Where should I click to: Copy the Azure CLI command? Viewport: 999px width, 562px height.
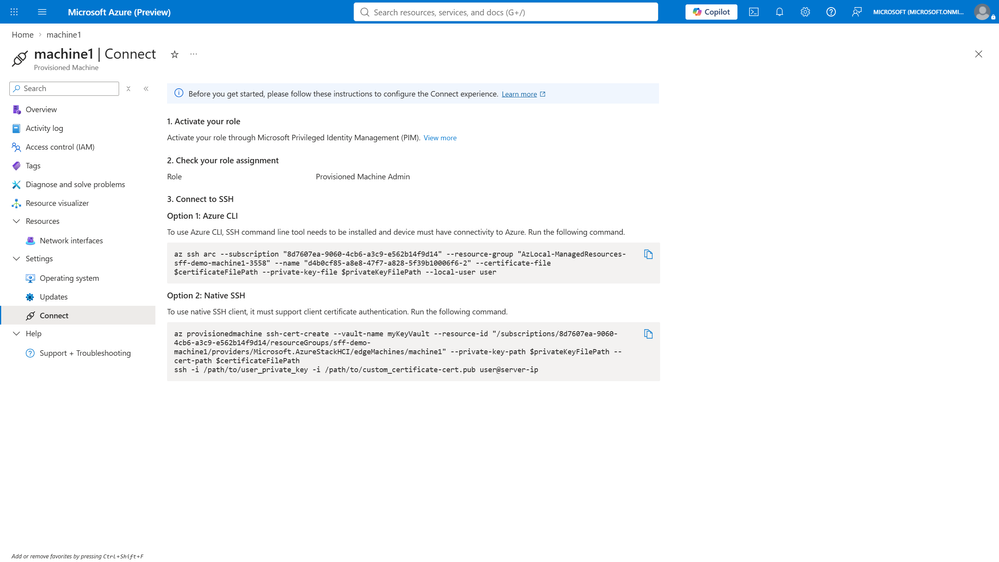coord(648,254)
